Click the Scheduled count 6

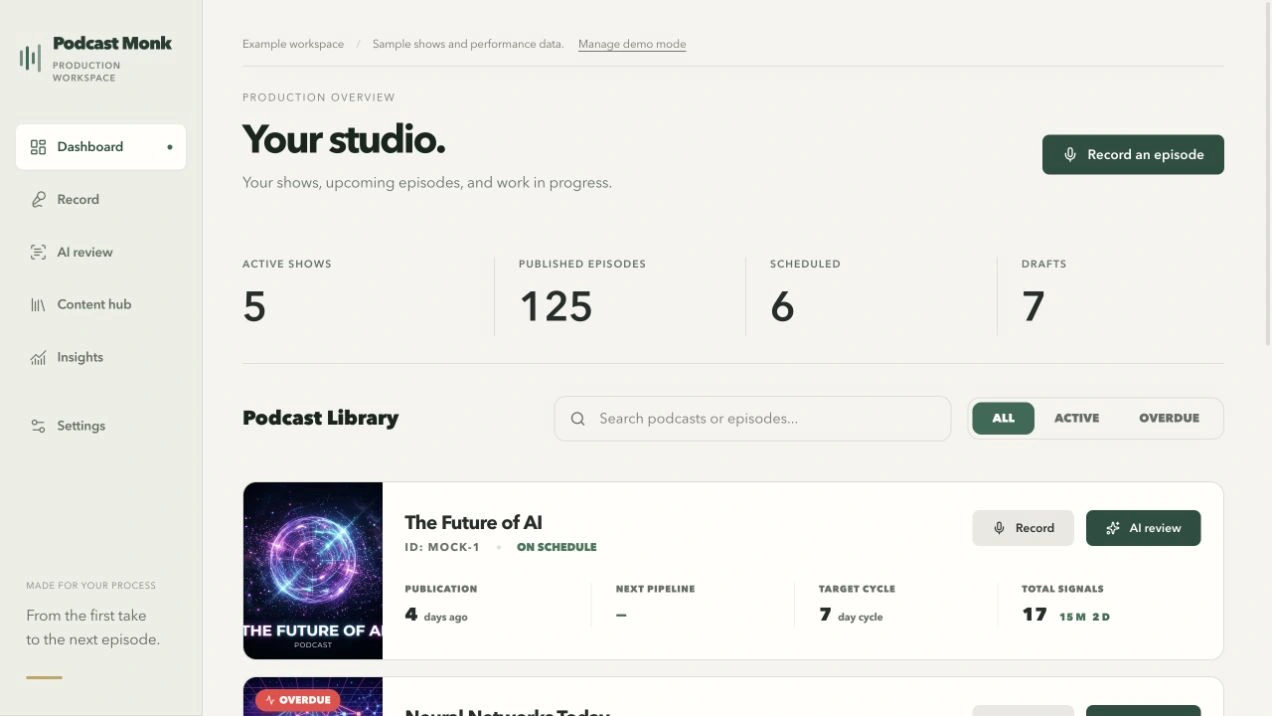(x=782, y=306)
